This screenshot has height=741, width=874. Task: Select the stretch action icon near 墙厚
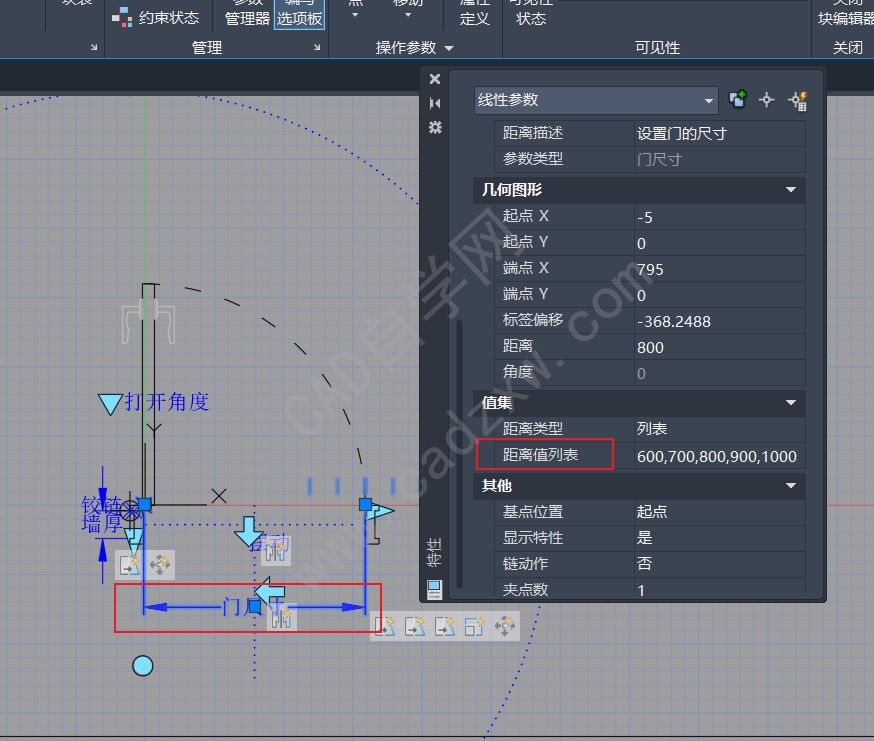130,565
